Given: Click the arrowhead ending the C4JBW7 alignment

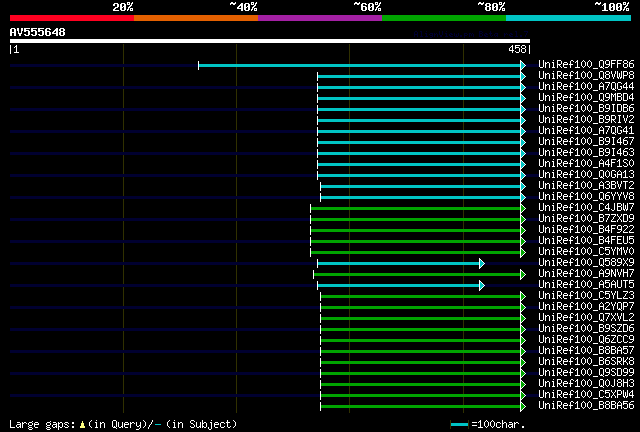Looking at the screenshot, I should (x=523, y=209).
